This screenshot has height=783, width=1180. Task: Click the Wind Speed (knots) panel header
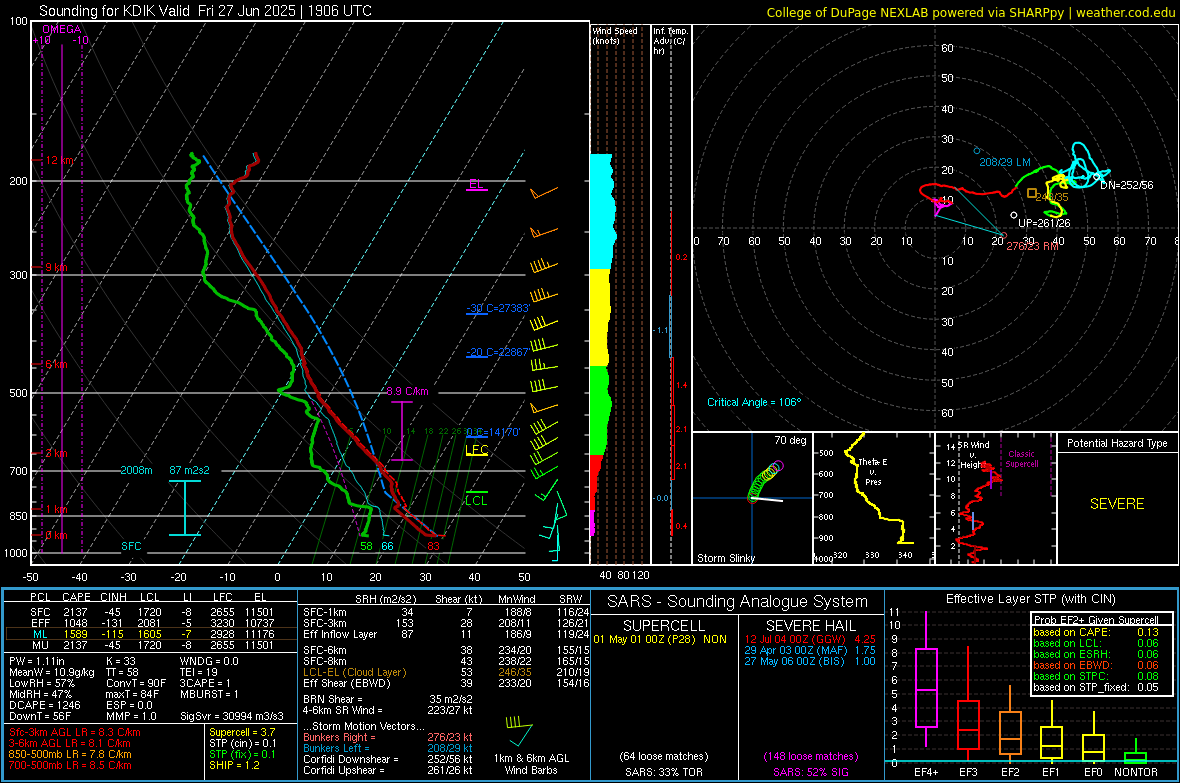pos(615,35)
